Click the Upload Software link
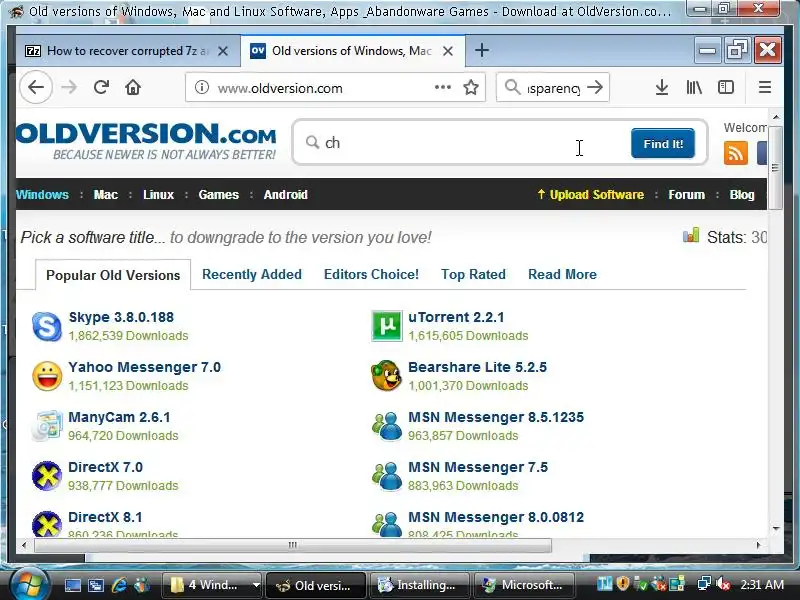Image resolution: width=800 pixels, height=600 pixels. click(x=590, y=194)
